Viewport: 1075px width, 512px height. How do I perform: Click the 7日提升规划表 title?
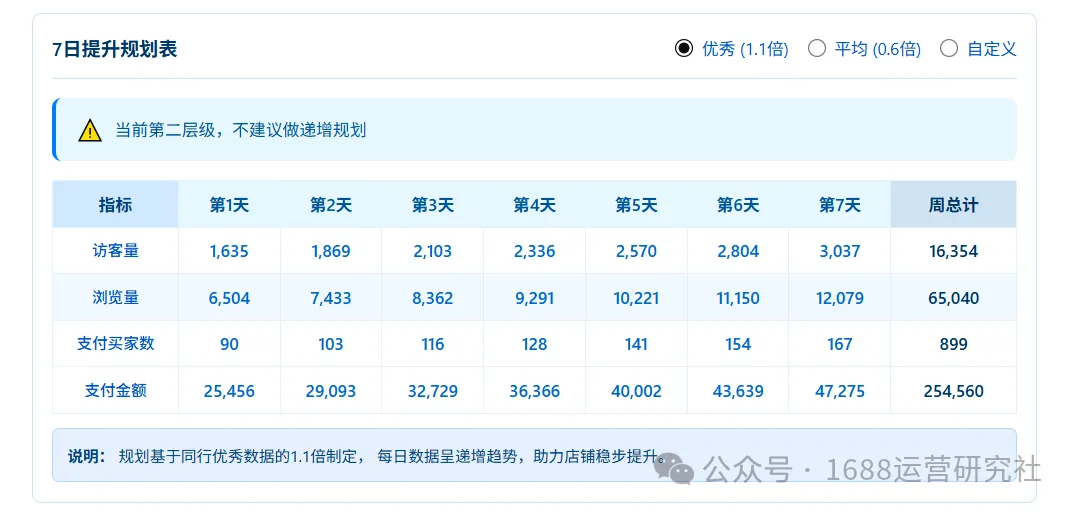(115, 49)
